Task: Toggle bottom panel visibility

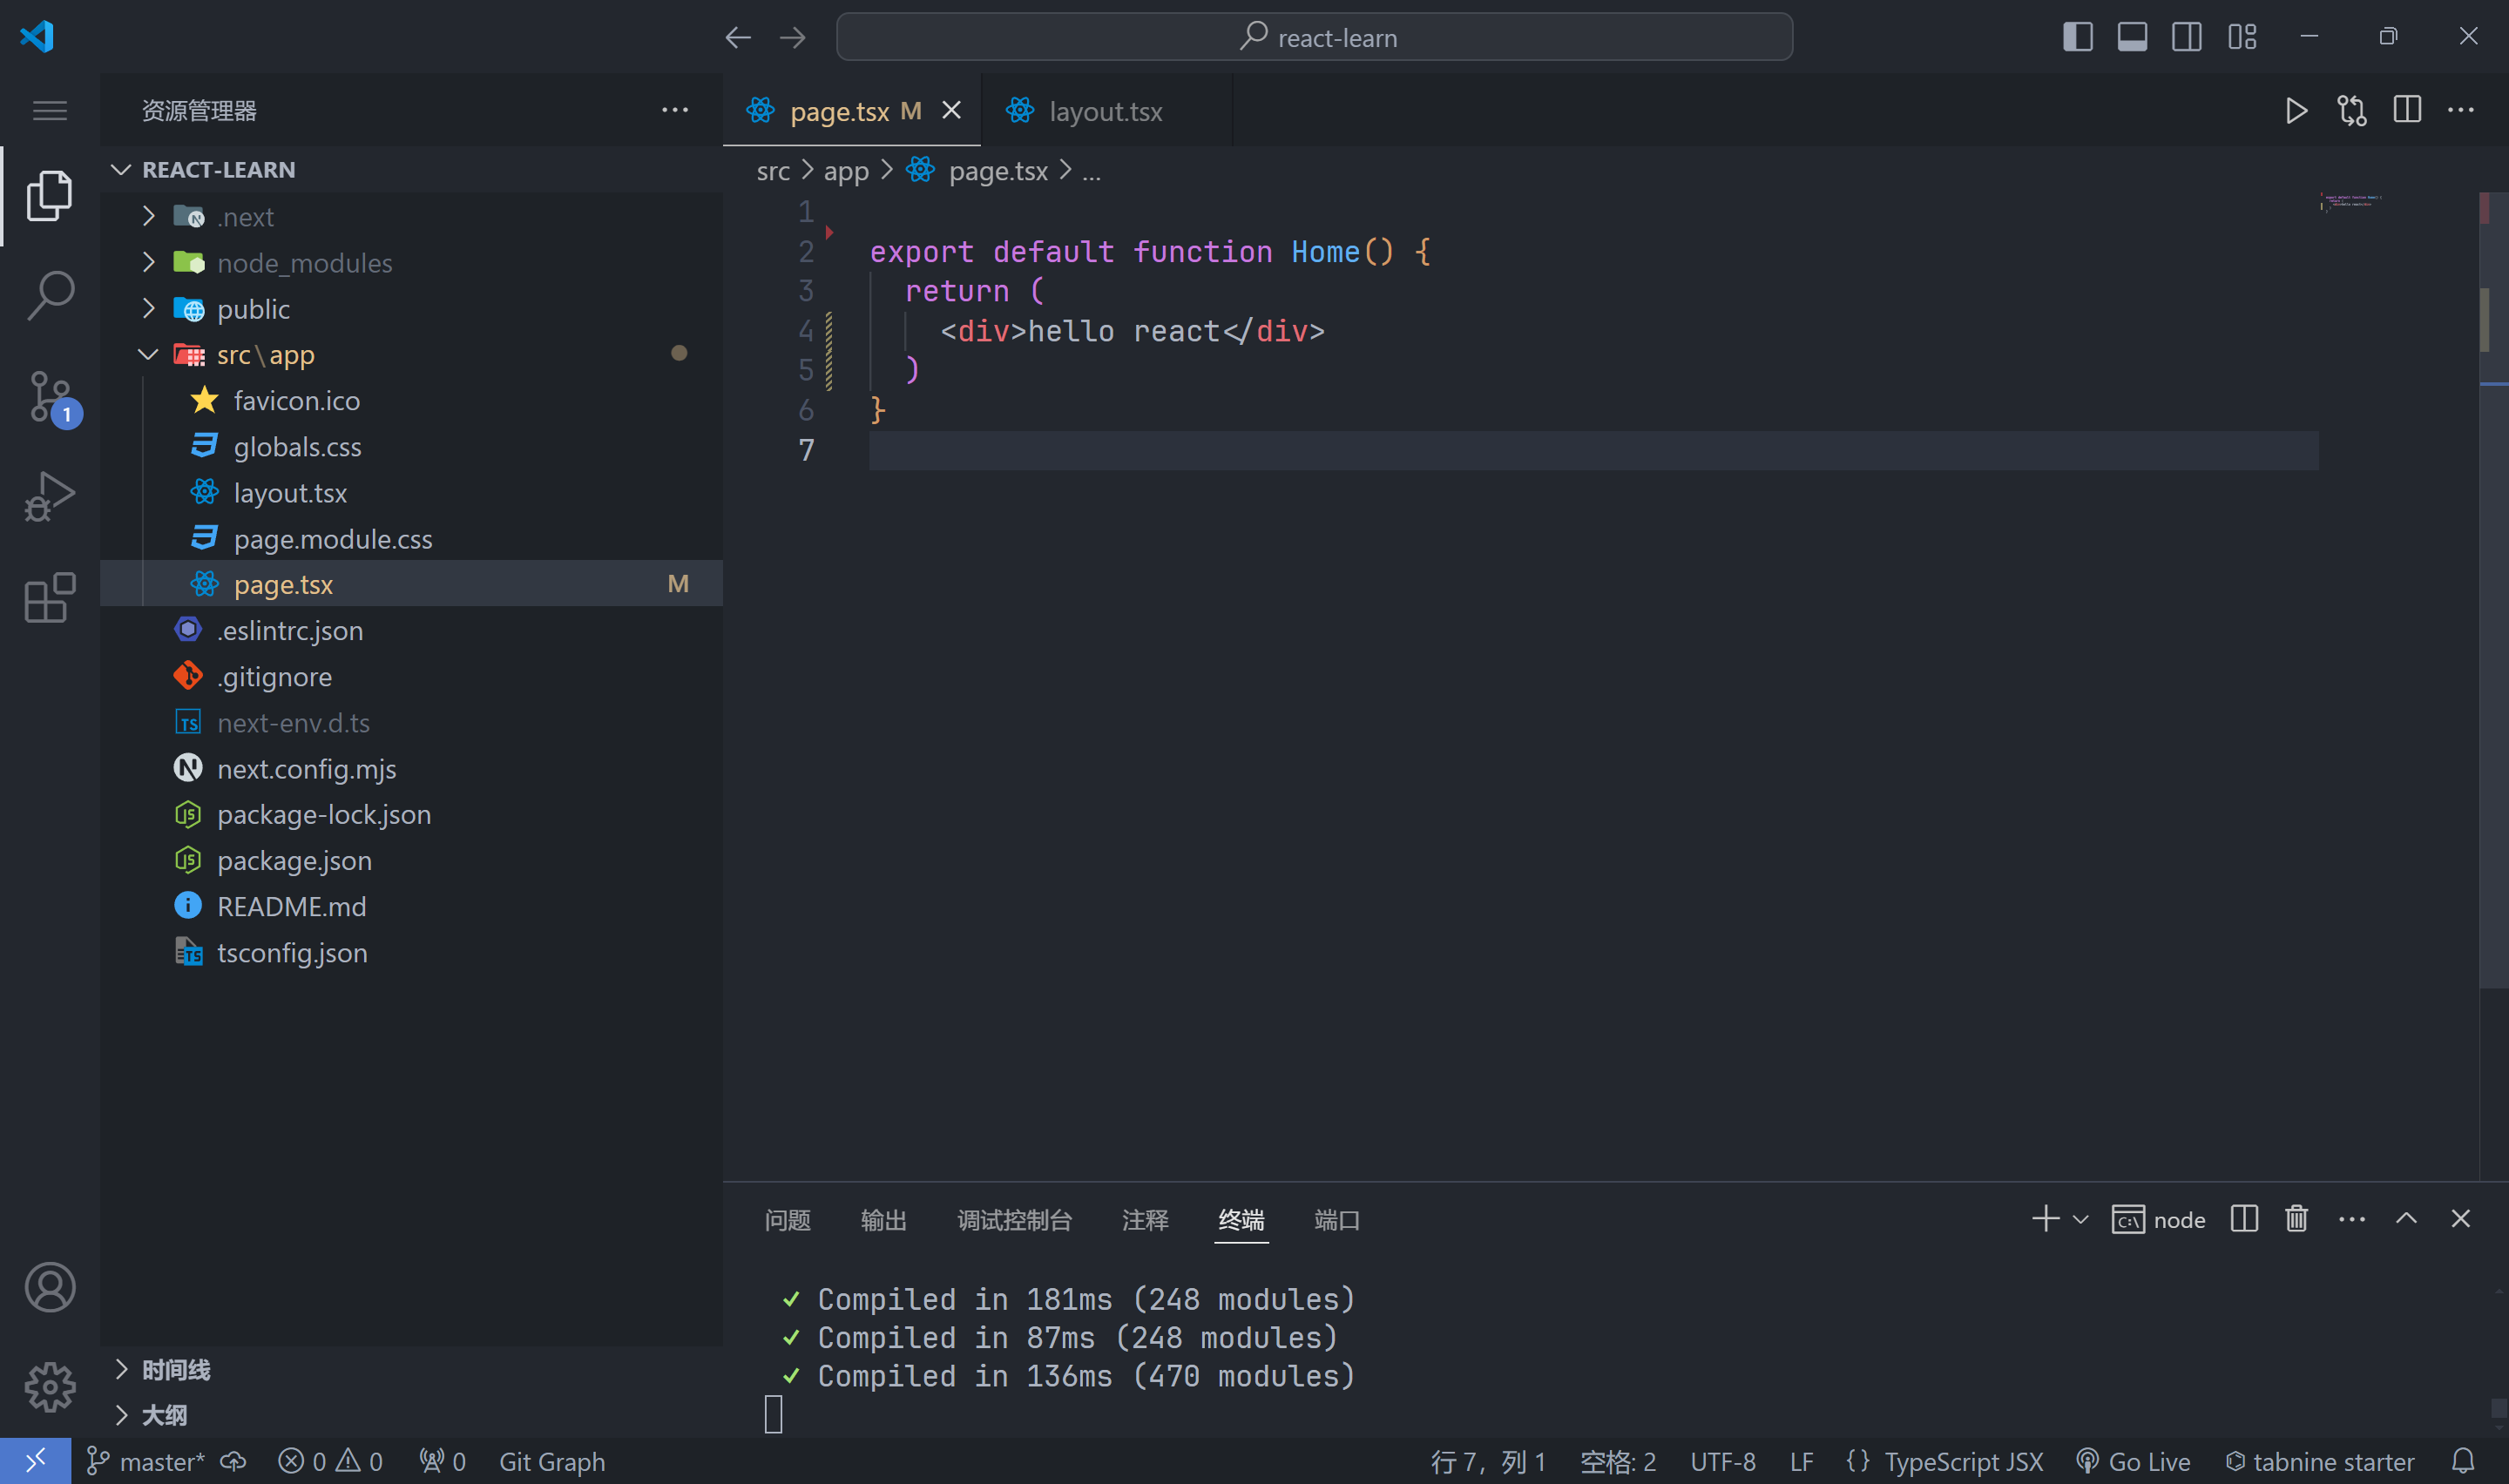Action: 2132,37
